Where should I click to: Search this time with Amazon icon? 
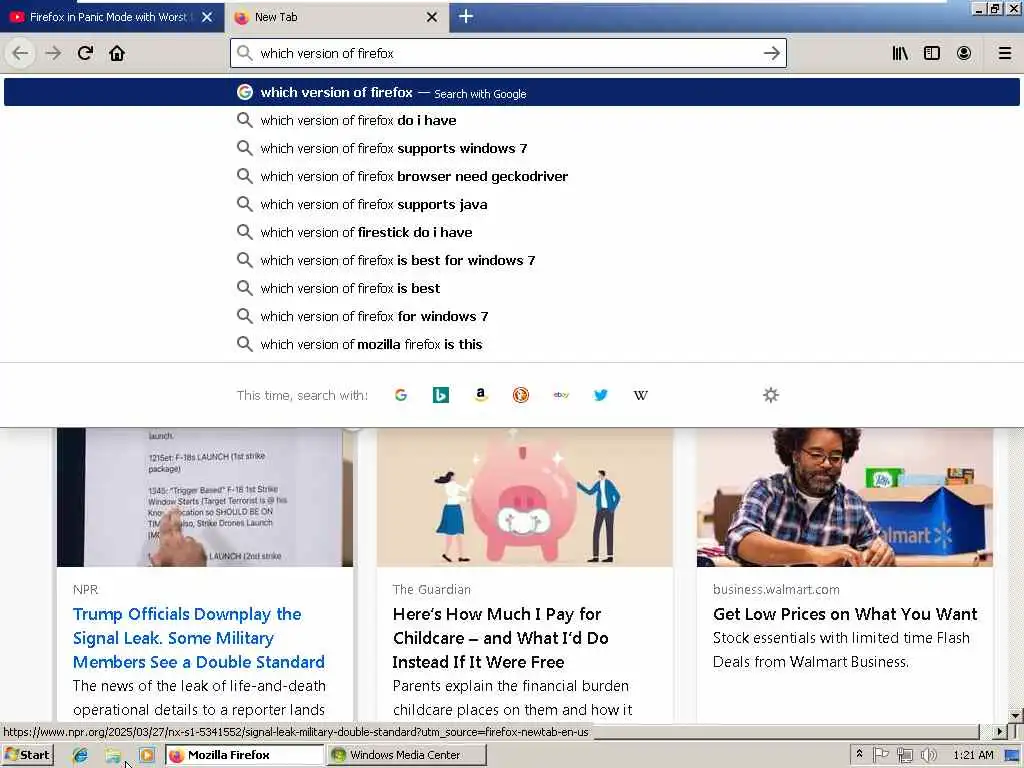(481, 395)
